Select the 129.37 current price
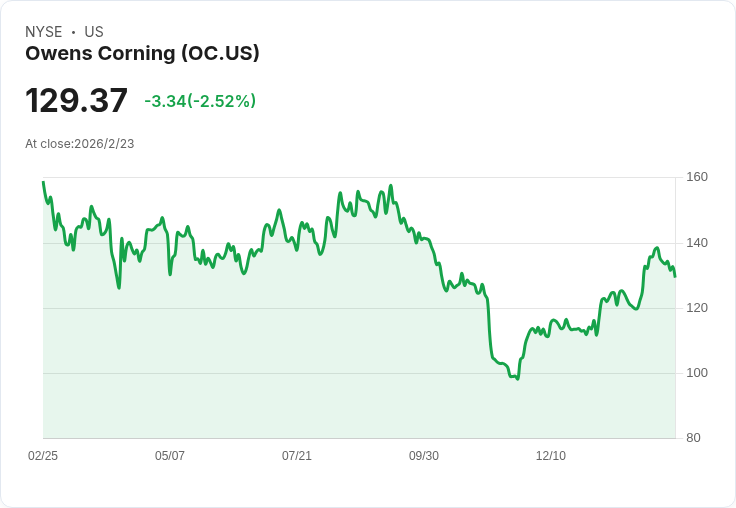This screenshot has height=508, width=736. (76, 101)
